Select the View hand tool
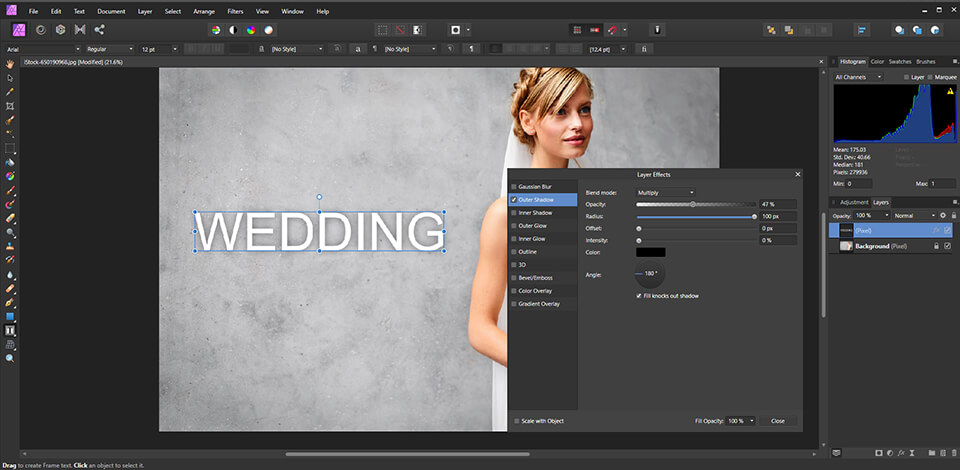 (x=10, y=64)
